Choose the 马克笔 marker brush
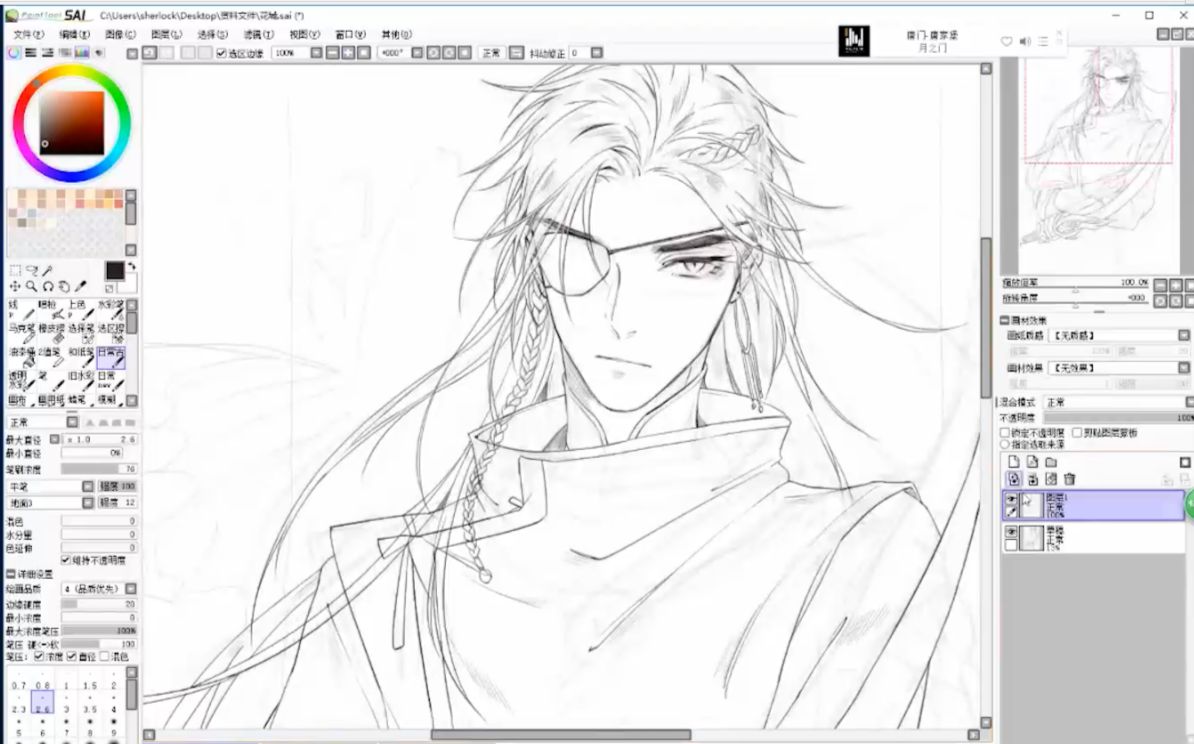 (21, 333)
